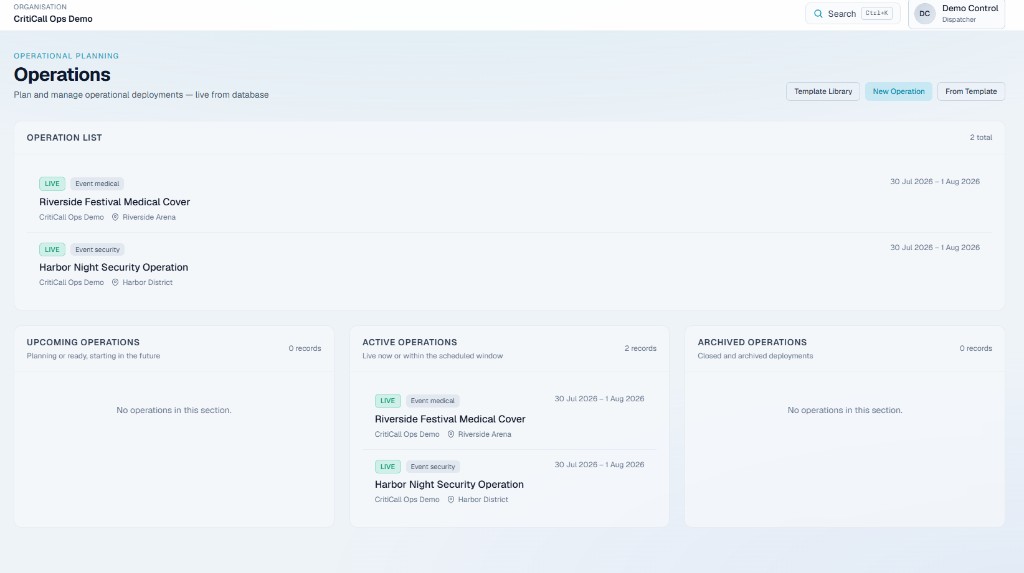Click location pin icon beside Riverside Arena in Operation List
The height and width of the screenshot is (573, 1024).
(115, 217)
